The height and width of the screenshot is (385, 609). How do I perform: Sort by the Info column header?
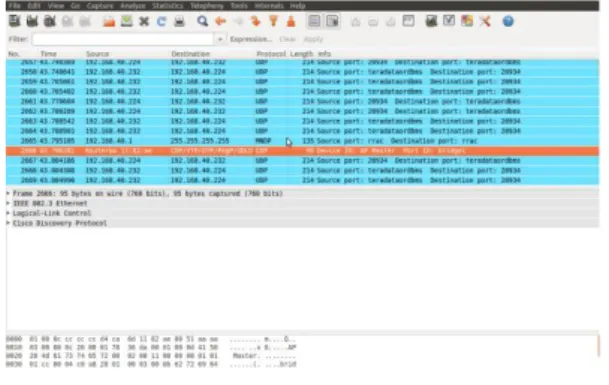324,54
